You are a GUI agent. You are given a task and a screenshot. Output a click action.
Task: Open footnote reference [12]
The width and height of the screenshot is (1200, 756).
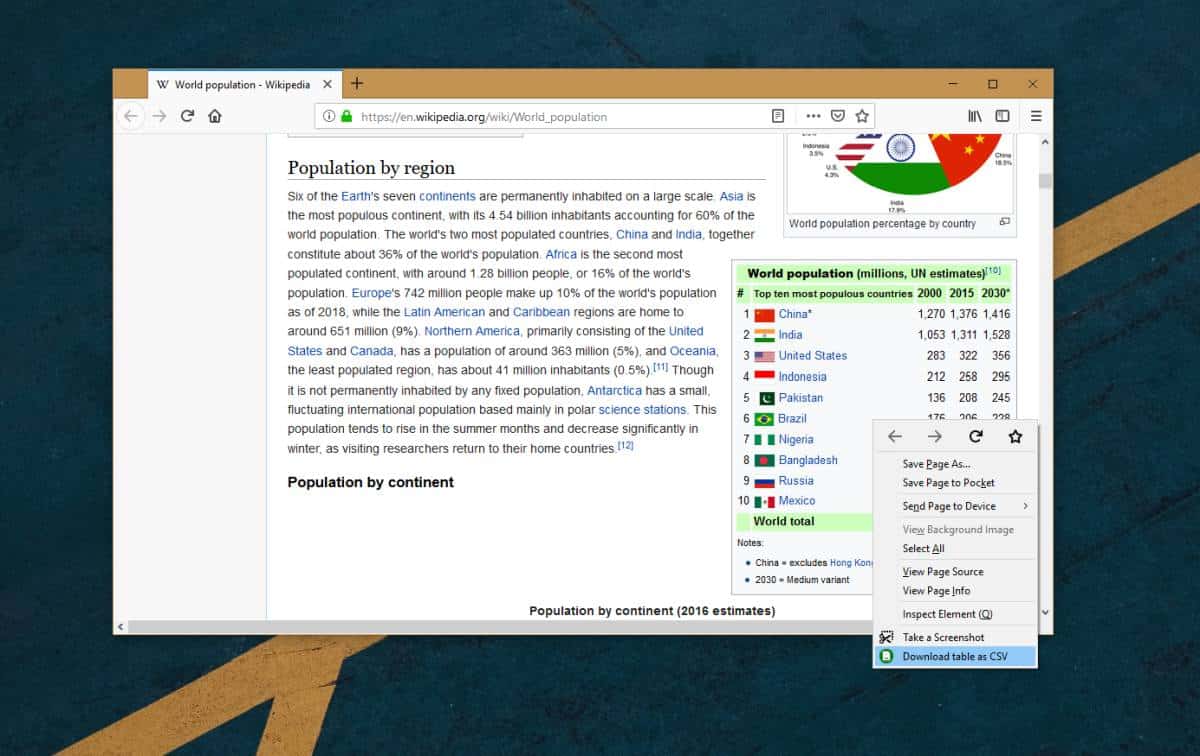[625, 445]
